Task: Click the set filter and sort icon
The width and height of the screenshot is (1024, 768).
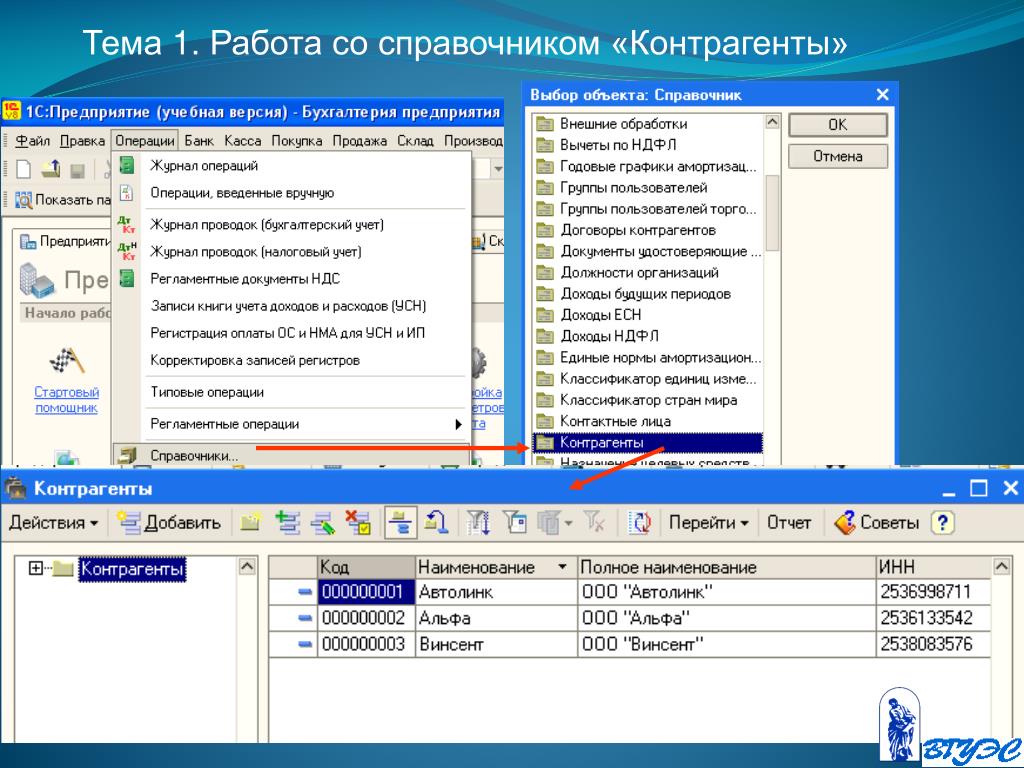Action: click(x=478, y=522)
